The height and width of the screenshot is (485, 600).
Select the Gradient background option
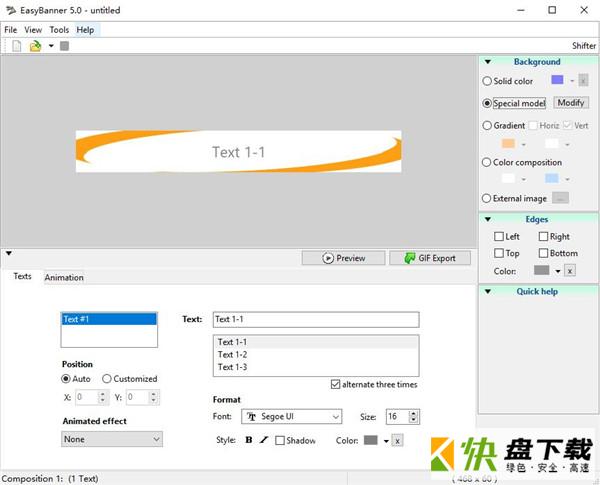click(487, 126)
